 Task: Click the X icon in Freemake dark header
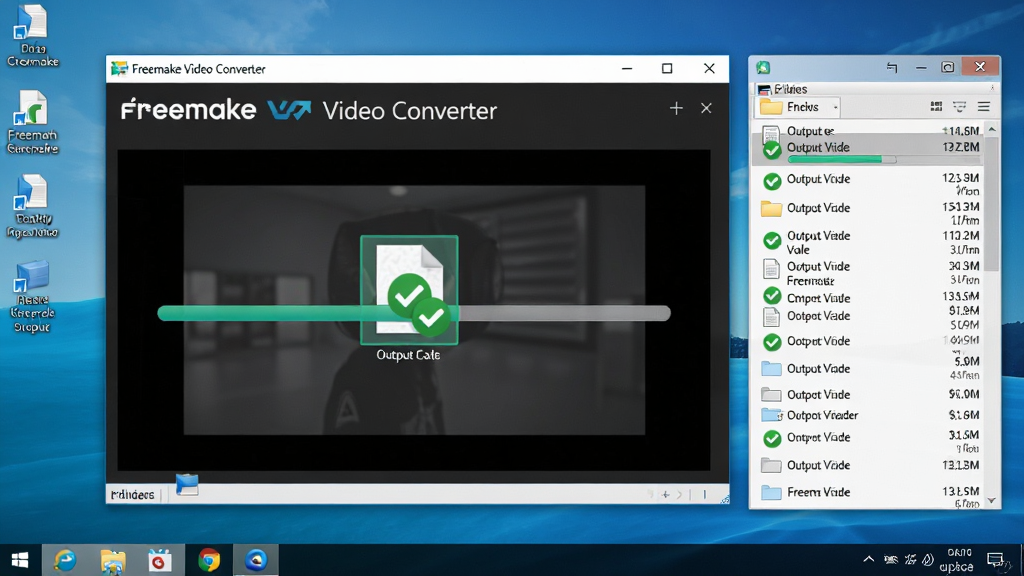706,108
